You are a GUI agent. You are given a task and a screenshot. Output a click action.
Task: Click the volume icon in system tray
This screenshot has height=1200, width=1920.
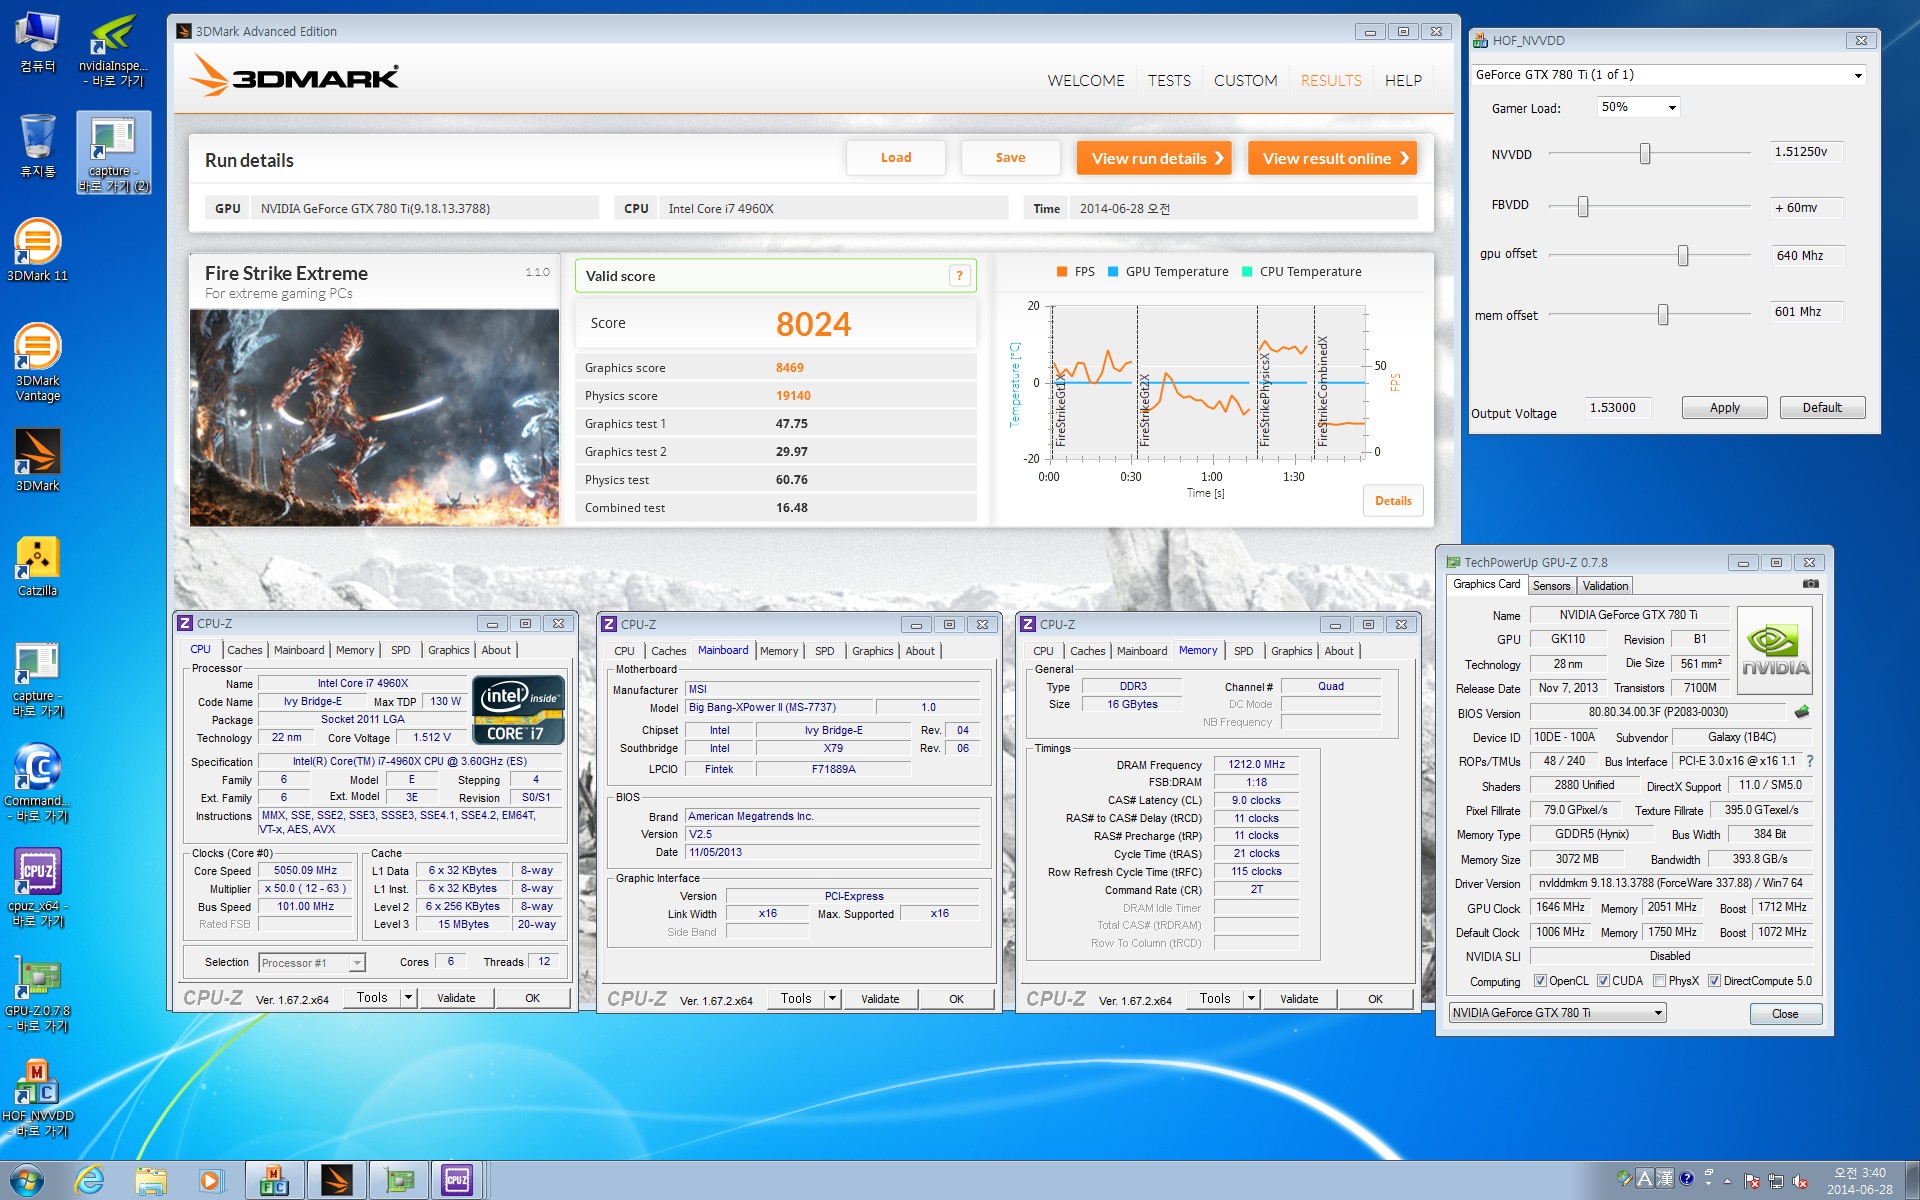tap(1800, 1181)
